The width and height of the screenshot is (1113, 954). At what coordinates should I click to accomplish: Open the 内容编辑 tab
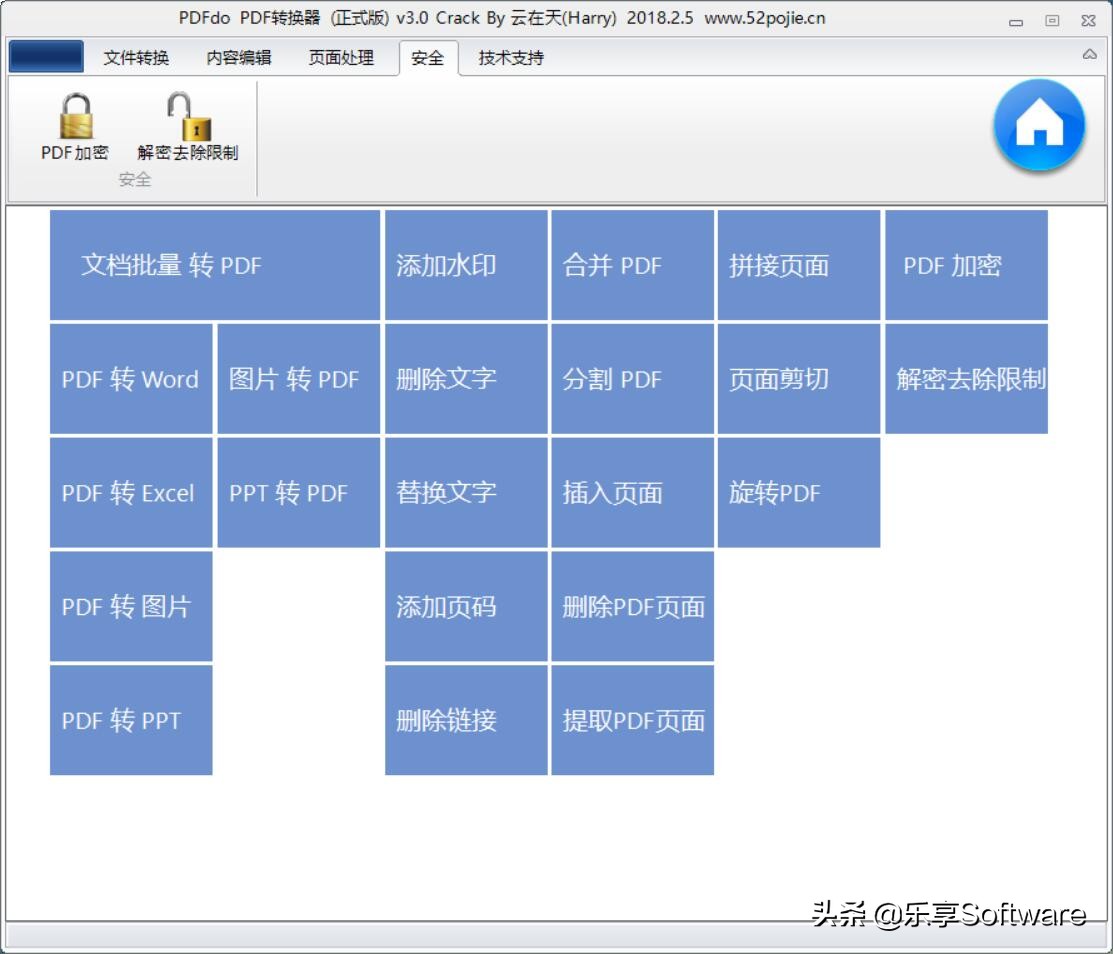pyautogui.click(x=241, y=58)
